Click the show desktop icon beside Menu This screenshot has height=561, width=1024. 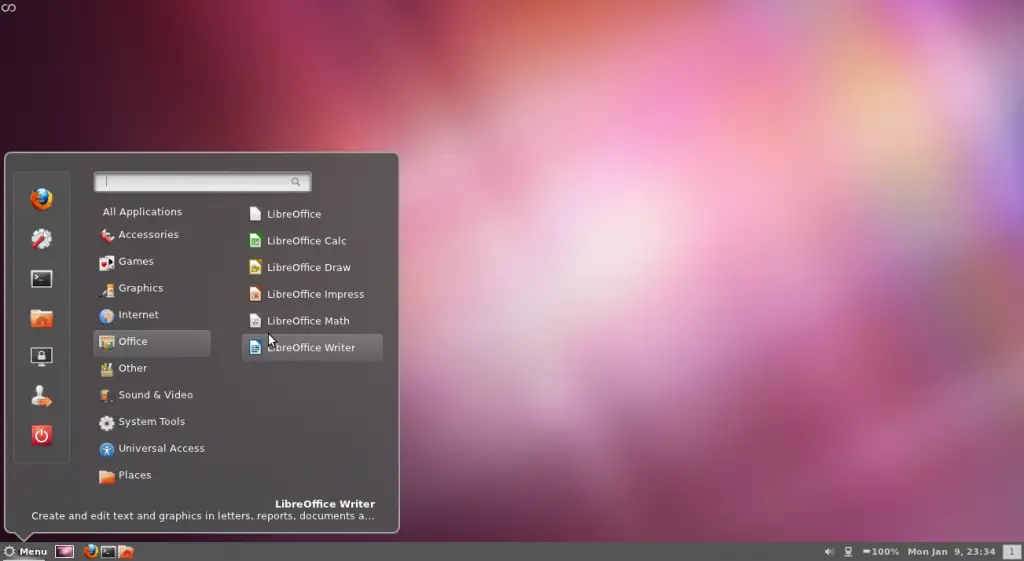pos(64,552)
